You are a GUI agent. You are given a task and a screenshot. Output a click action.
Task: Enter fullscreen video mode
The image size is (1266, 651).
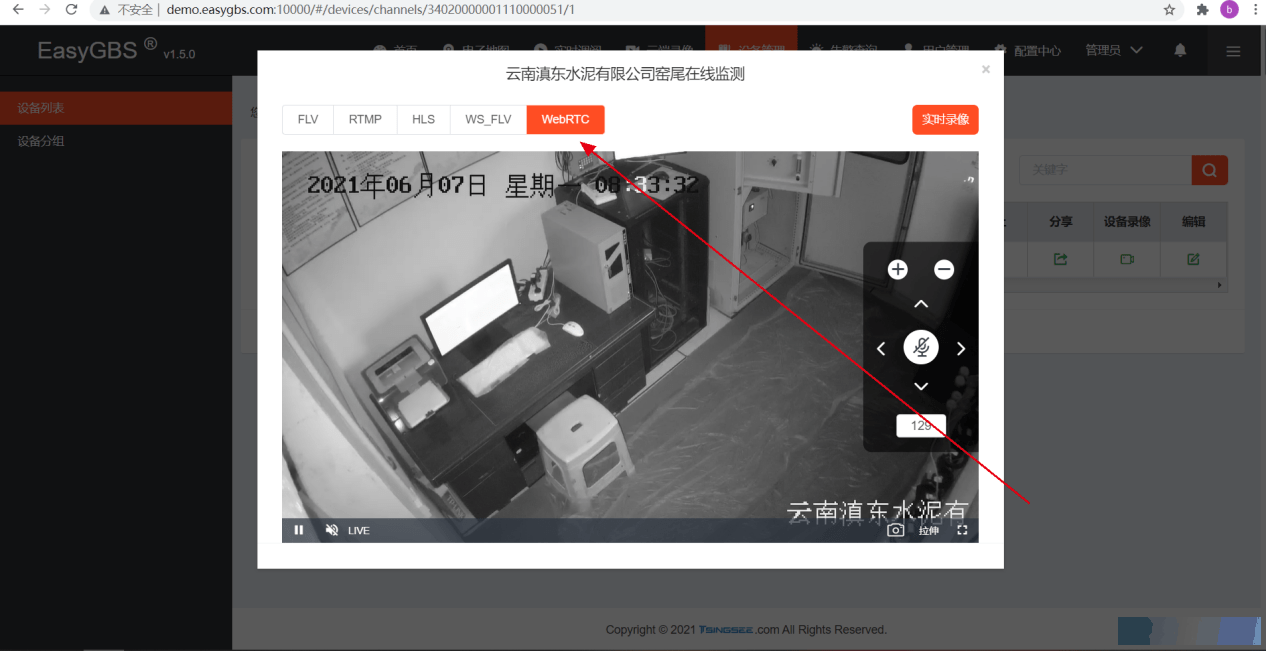pyautogui.click(x=963, y=530)
